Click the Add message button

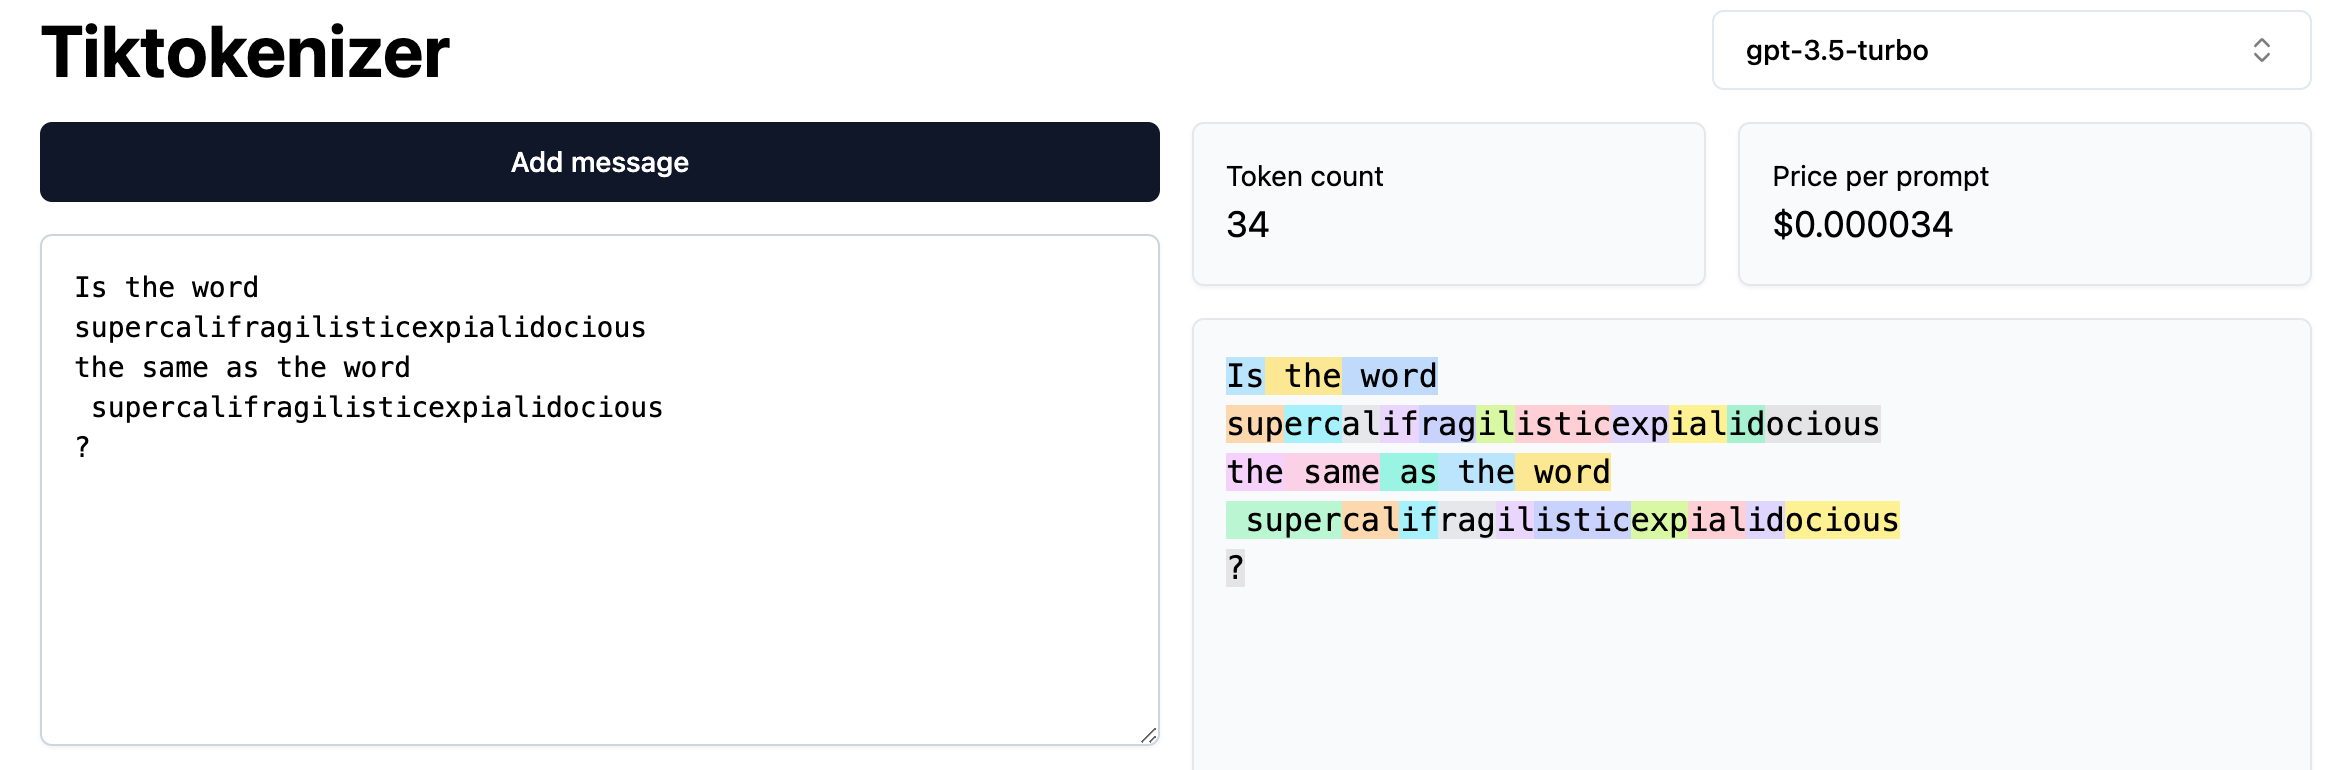(x=600, y=162)
